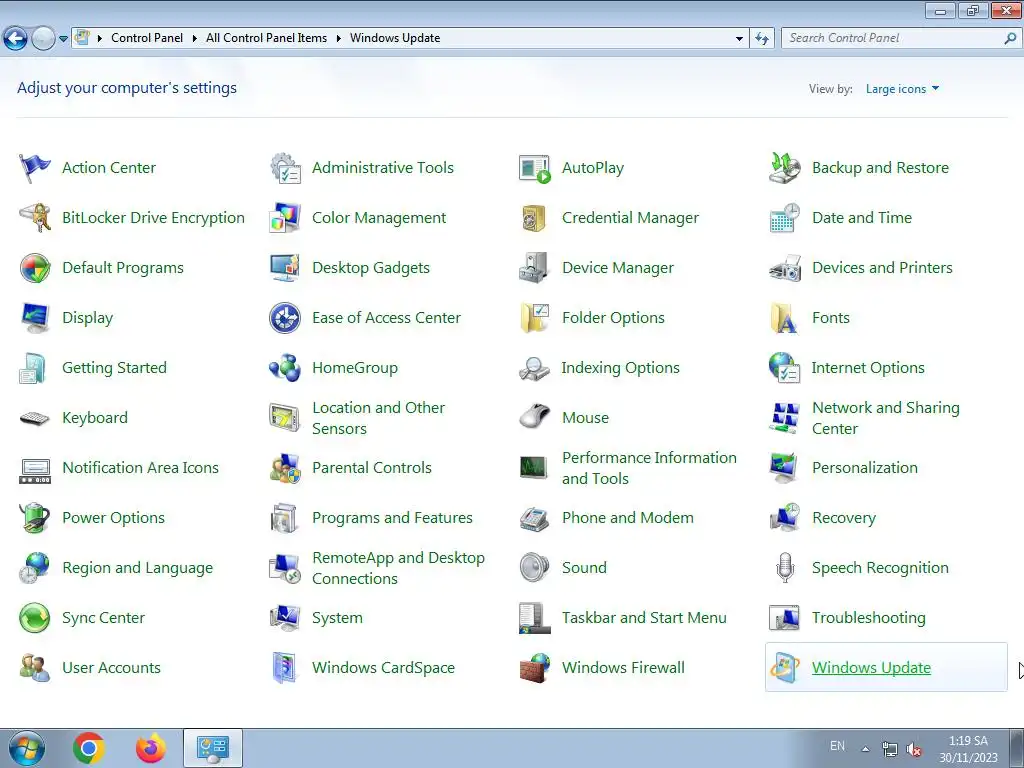Image resolution: width=1024 pixels, height=768 pixels.
Task: Click the search magnifier icon
Action: pyautogui.click(x=1010, y=39)
